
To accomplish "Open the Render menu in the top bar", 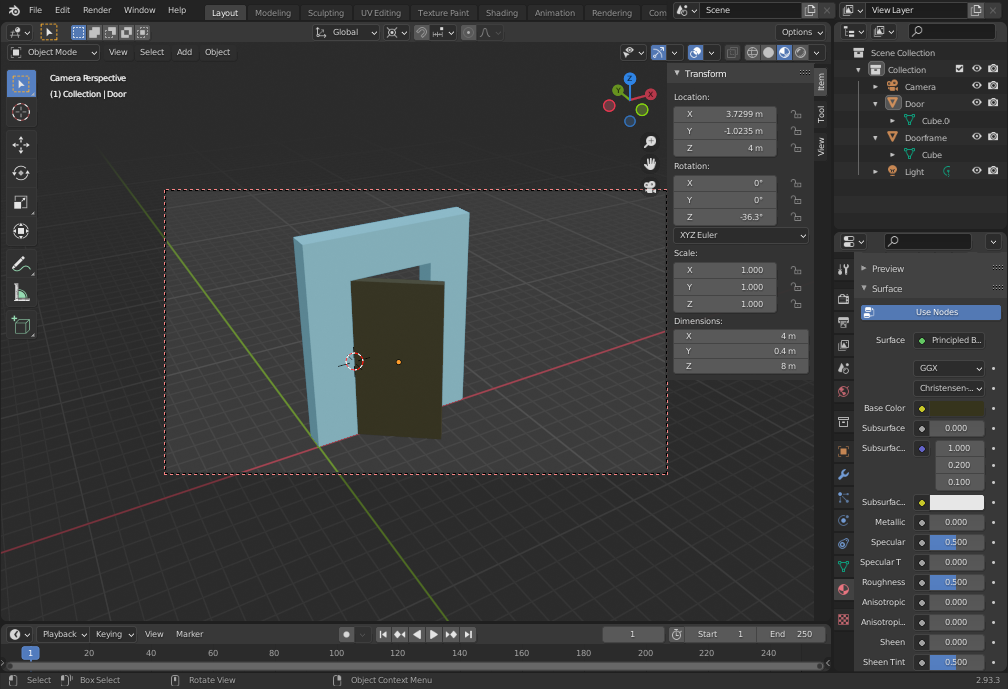I will tap(97, 10).
